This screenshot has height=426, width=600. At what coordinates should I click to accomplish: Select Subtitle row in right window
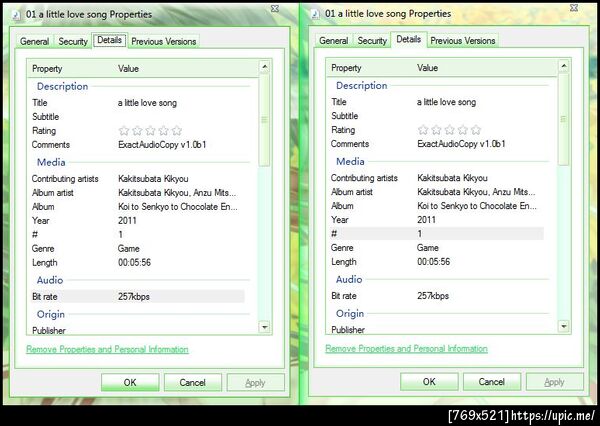(437, 116)
